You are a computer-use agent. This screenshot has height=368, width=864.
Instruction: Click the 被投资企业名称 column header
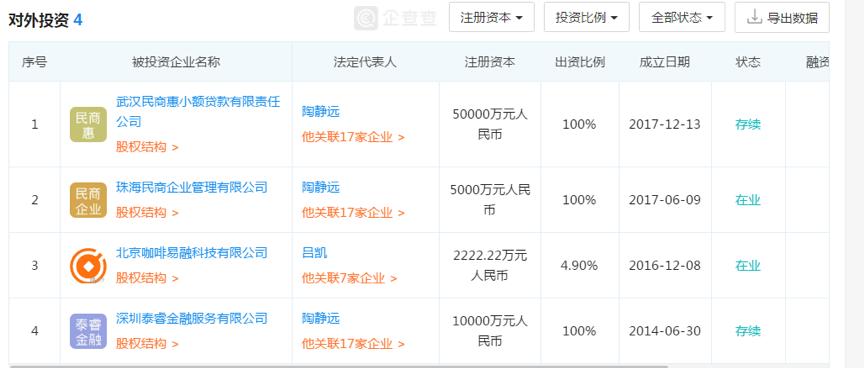176,62
